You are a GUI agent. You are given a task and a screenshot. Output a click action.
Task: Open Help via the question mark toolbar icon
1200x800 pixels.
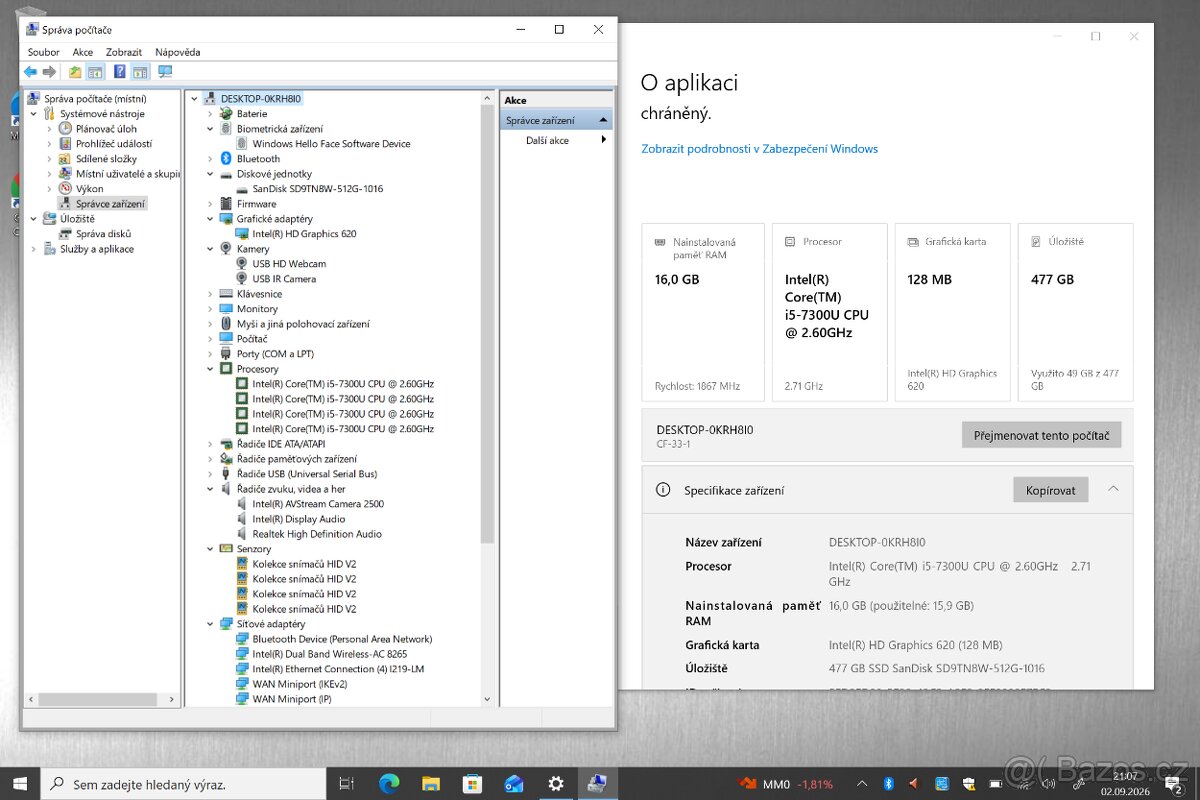coord(120,72)
